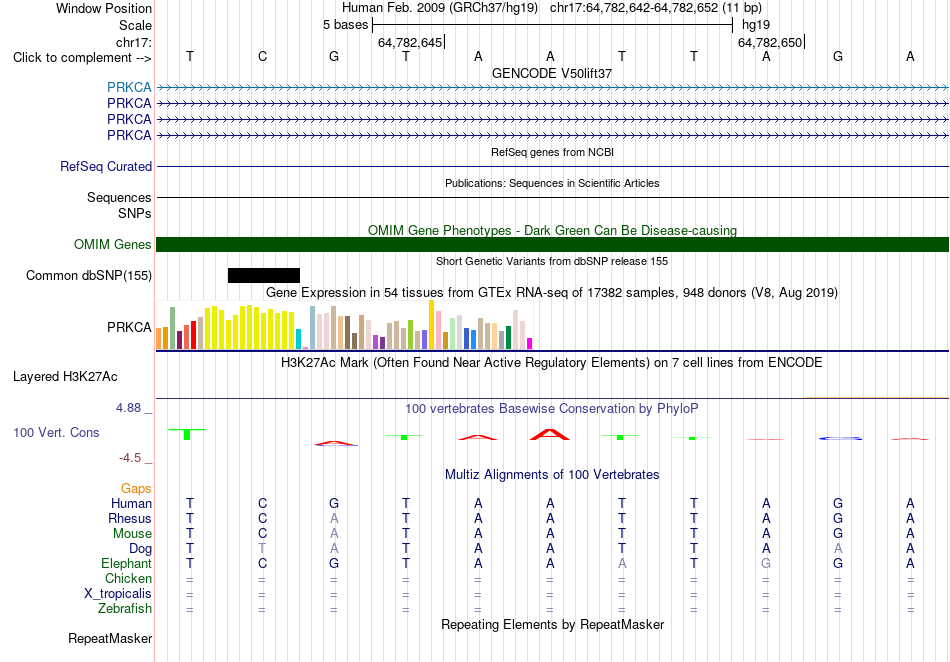Click the "SNPs" track label
Screen dimensions: 950x662
pos(135,213)
